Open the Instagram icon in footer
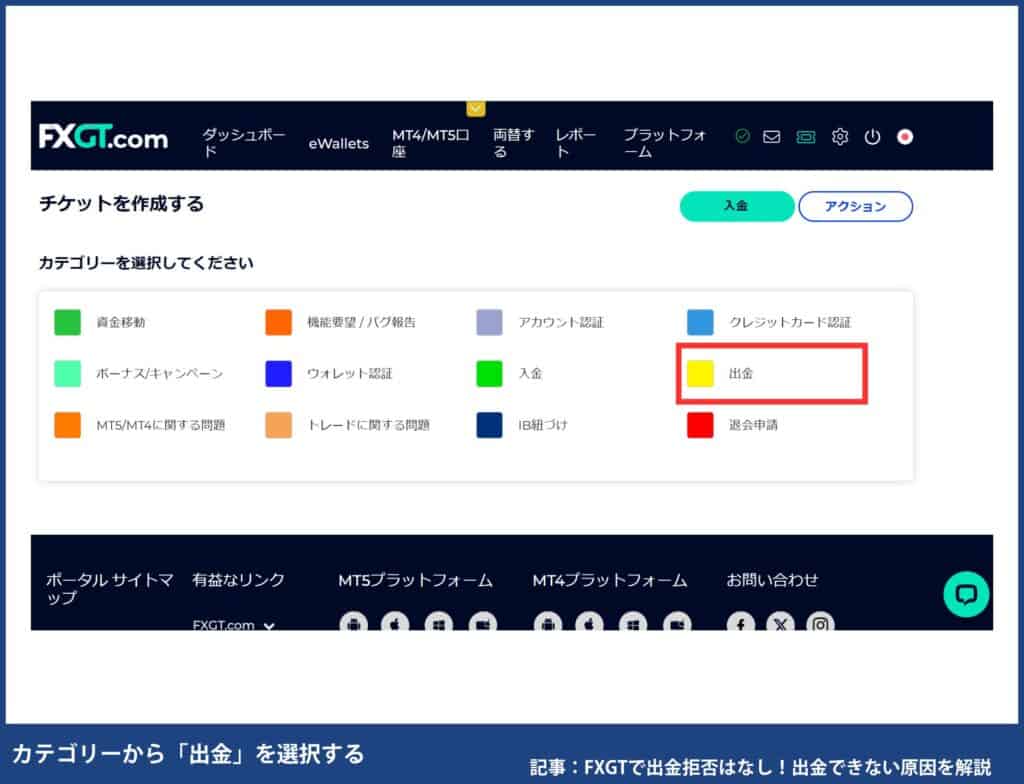1024x784 pixels. pos(820,623)
